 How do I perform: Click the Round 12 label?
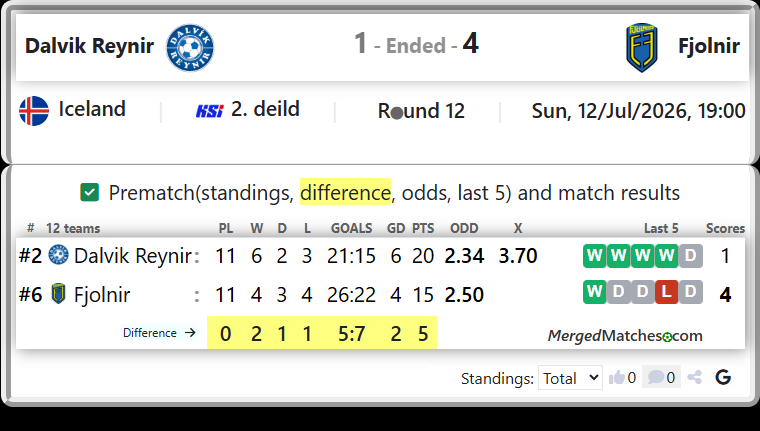pyautogui.click(x=421, y=111)
